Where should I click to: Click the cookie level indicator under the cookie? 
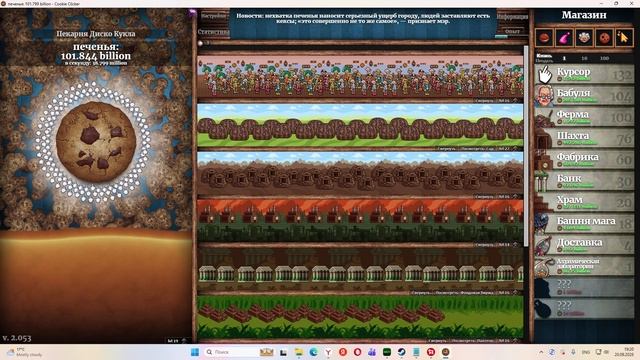[x=176, y=340]
